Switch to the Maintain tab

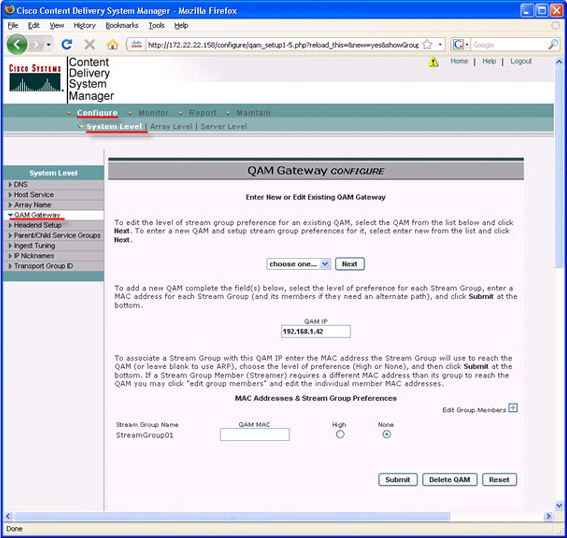pyautogui.click(x=253, y=113)
